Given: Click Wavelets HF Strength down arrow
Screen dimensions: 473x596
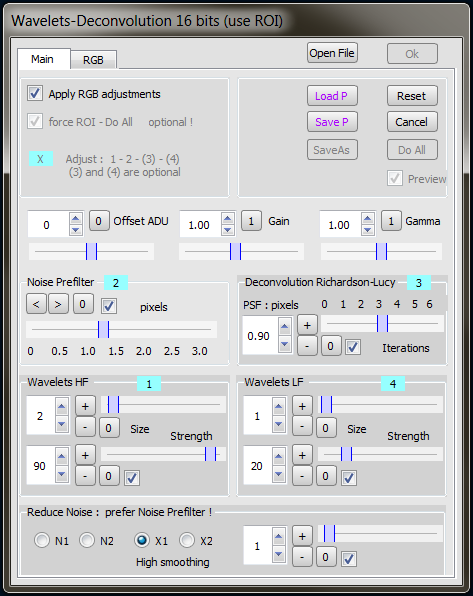Looking at the screenshot, I should pos(62,474).
